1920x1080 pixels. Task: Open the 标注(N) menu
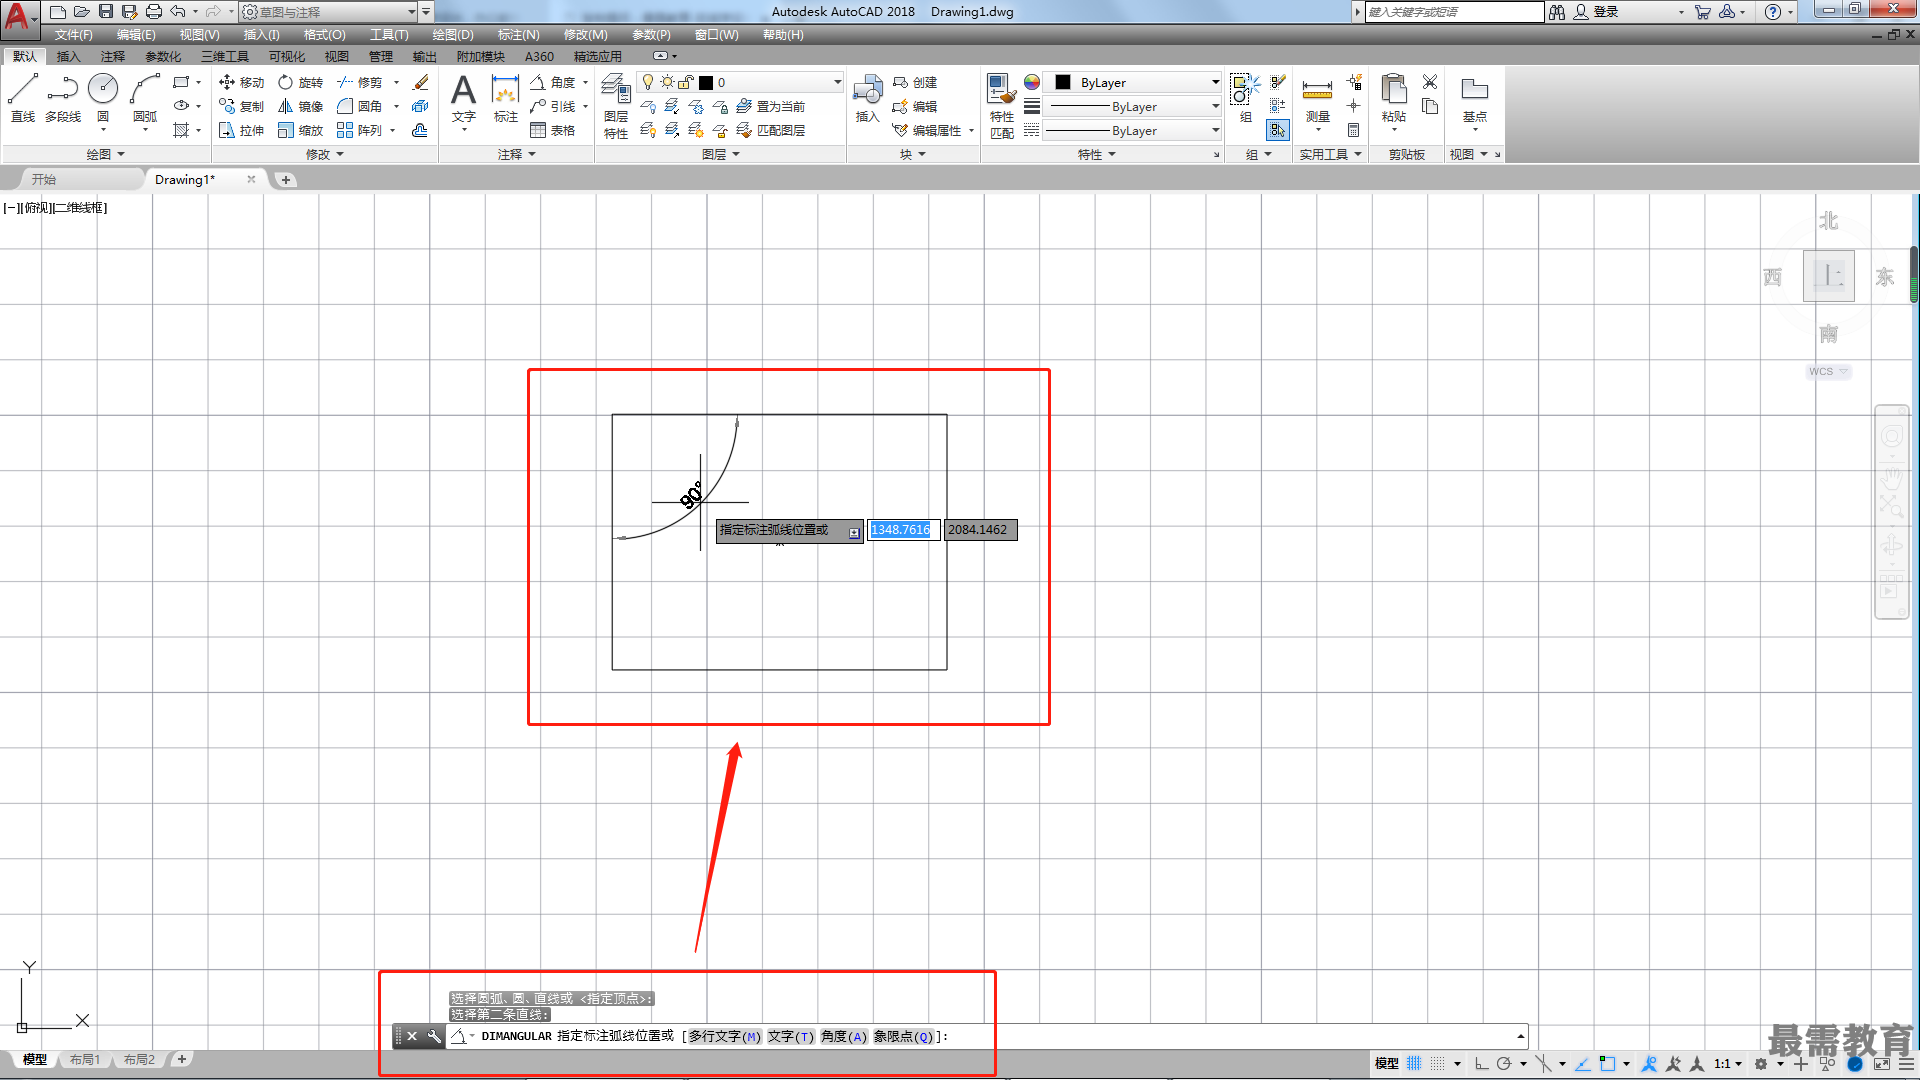click(x=518, y=35)
